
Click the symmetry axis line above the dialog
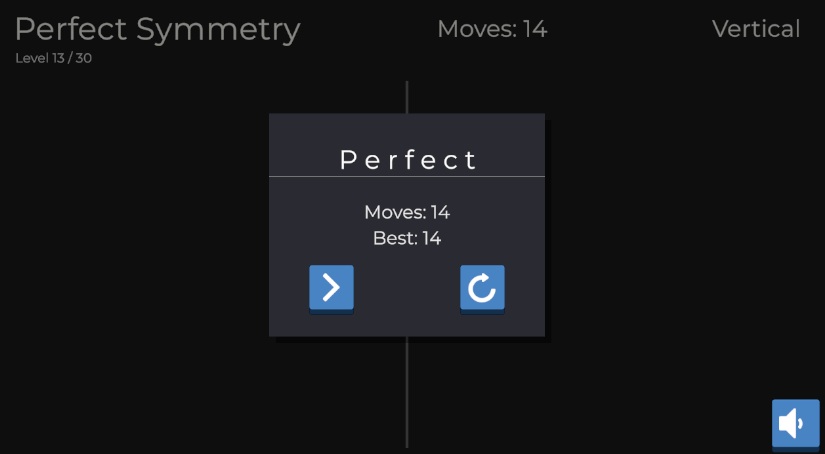[x=407, y=96]
